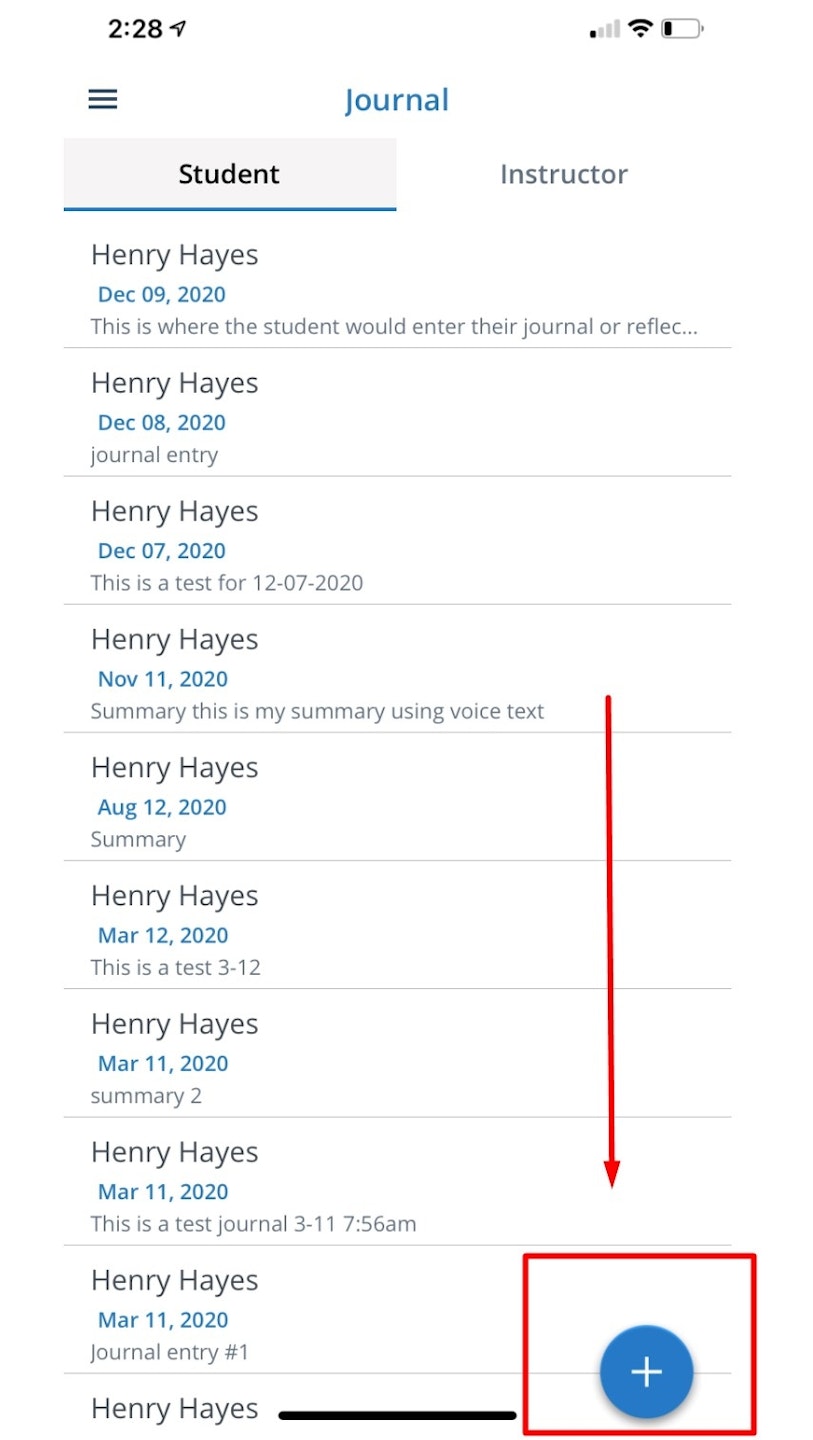
Task: Open the Dec 08, 2020 journal entry
Action: (x=396, y=418)
